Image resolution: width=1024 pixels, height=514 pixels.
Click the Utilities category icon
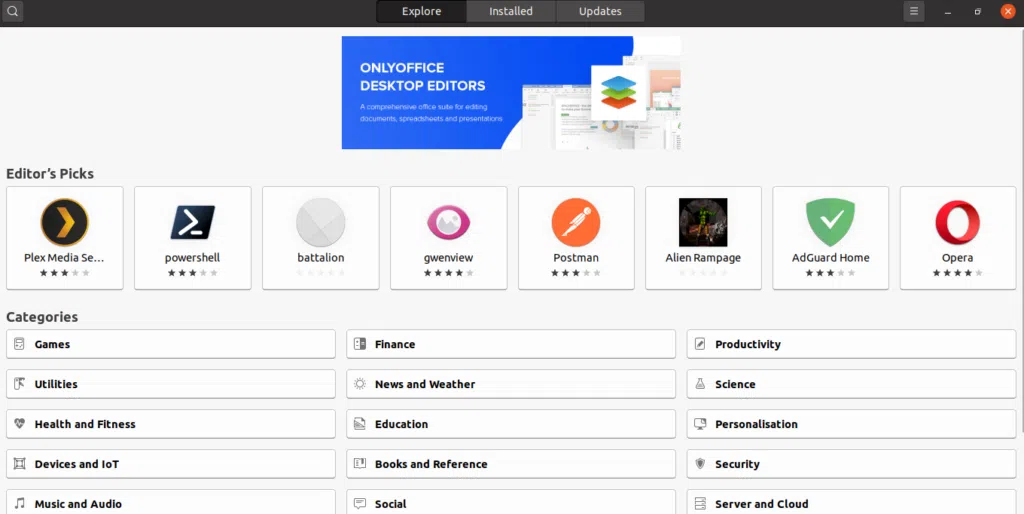click(x=20, y=383)
